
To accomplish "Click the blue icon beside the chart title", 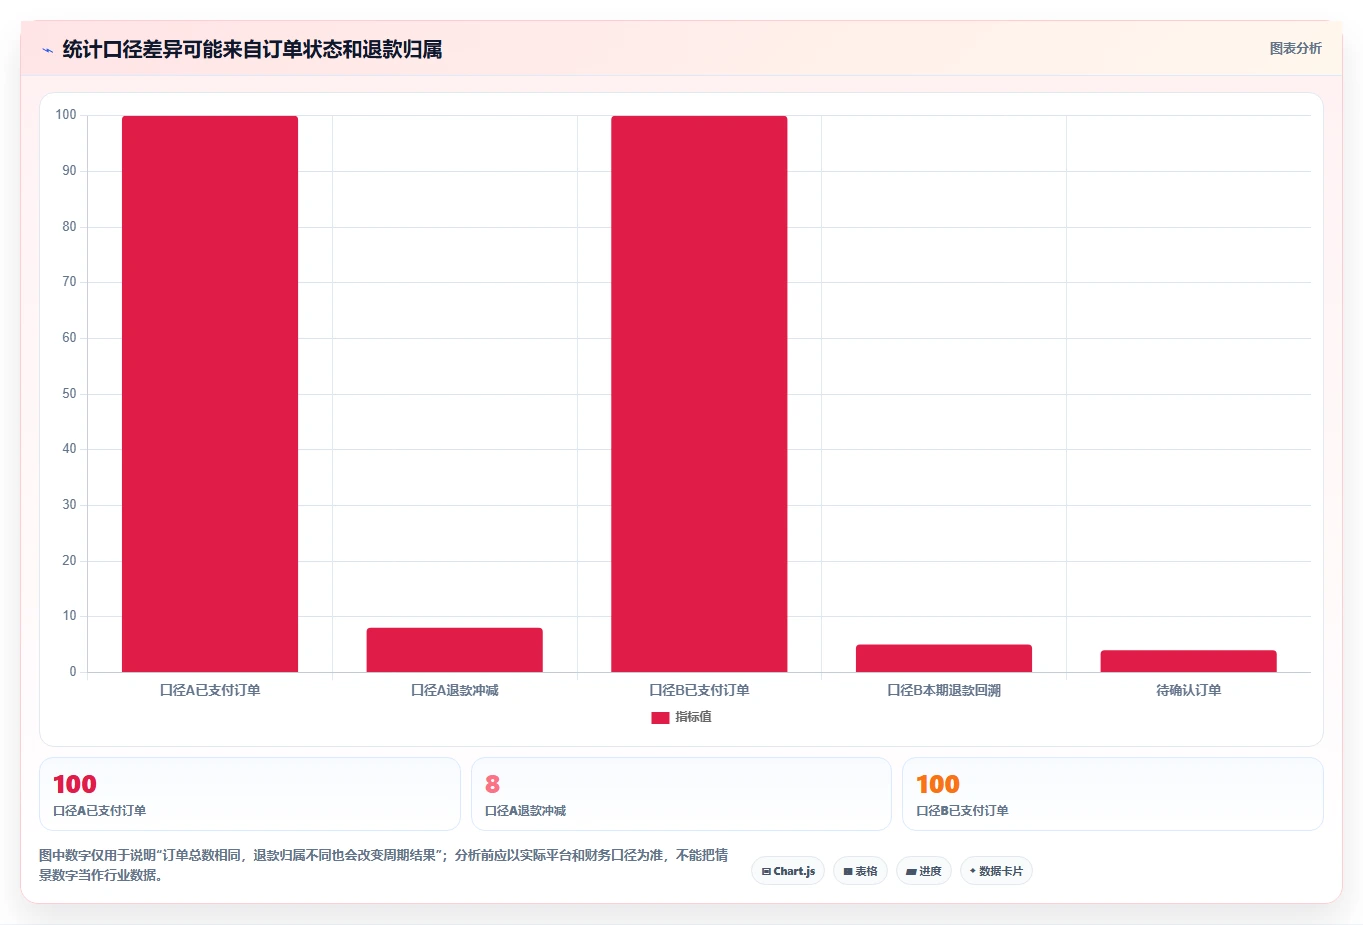I will [x=47, y=50].
